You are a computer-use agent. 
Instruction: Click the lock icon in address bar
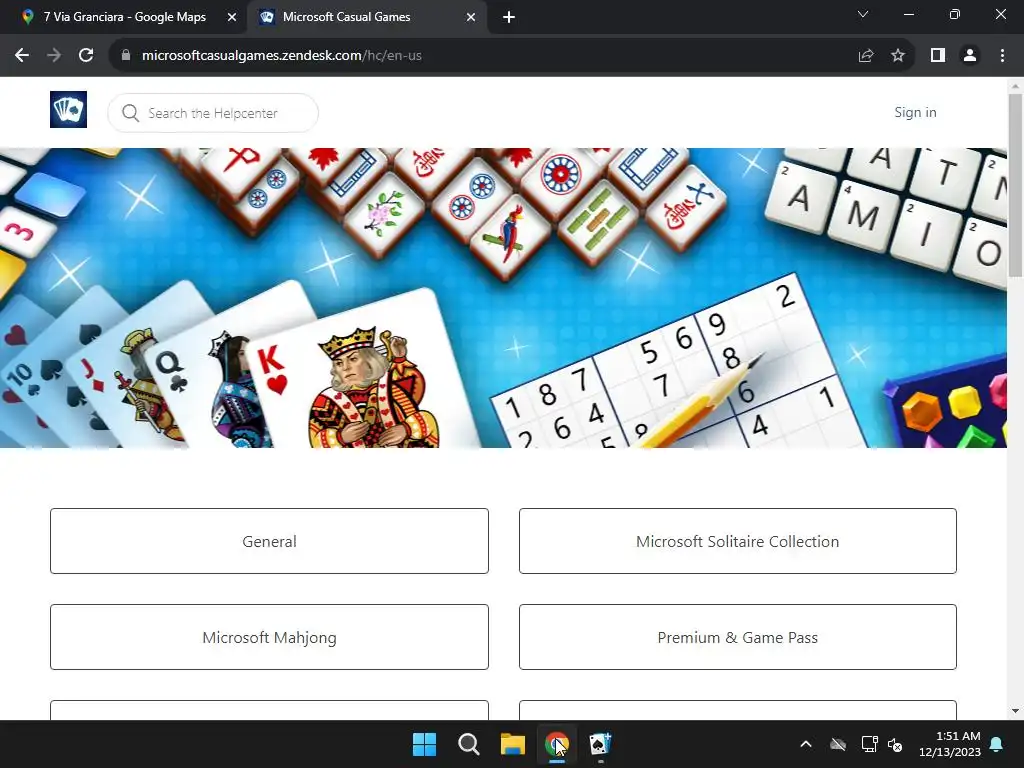(126, 56)
